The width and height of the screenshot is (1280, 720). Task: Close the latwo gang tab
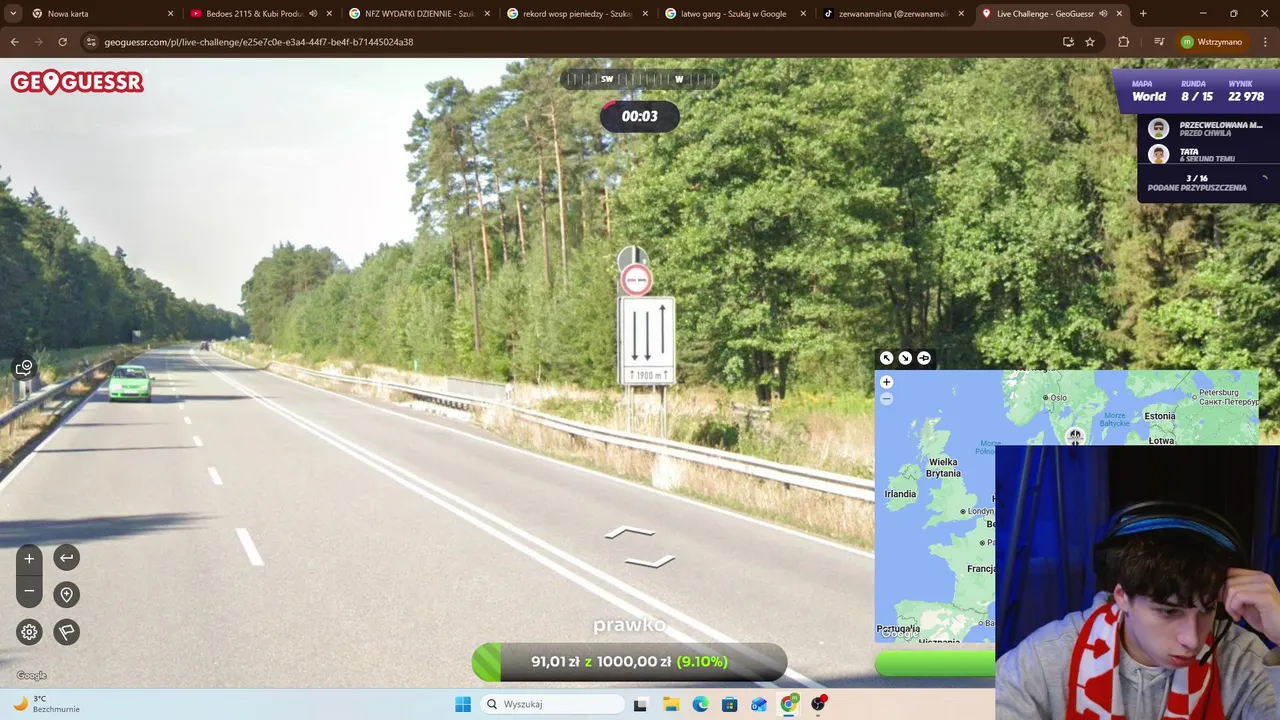(803, 14)
